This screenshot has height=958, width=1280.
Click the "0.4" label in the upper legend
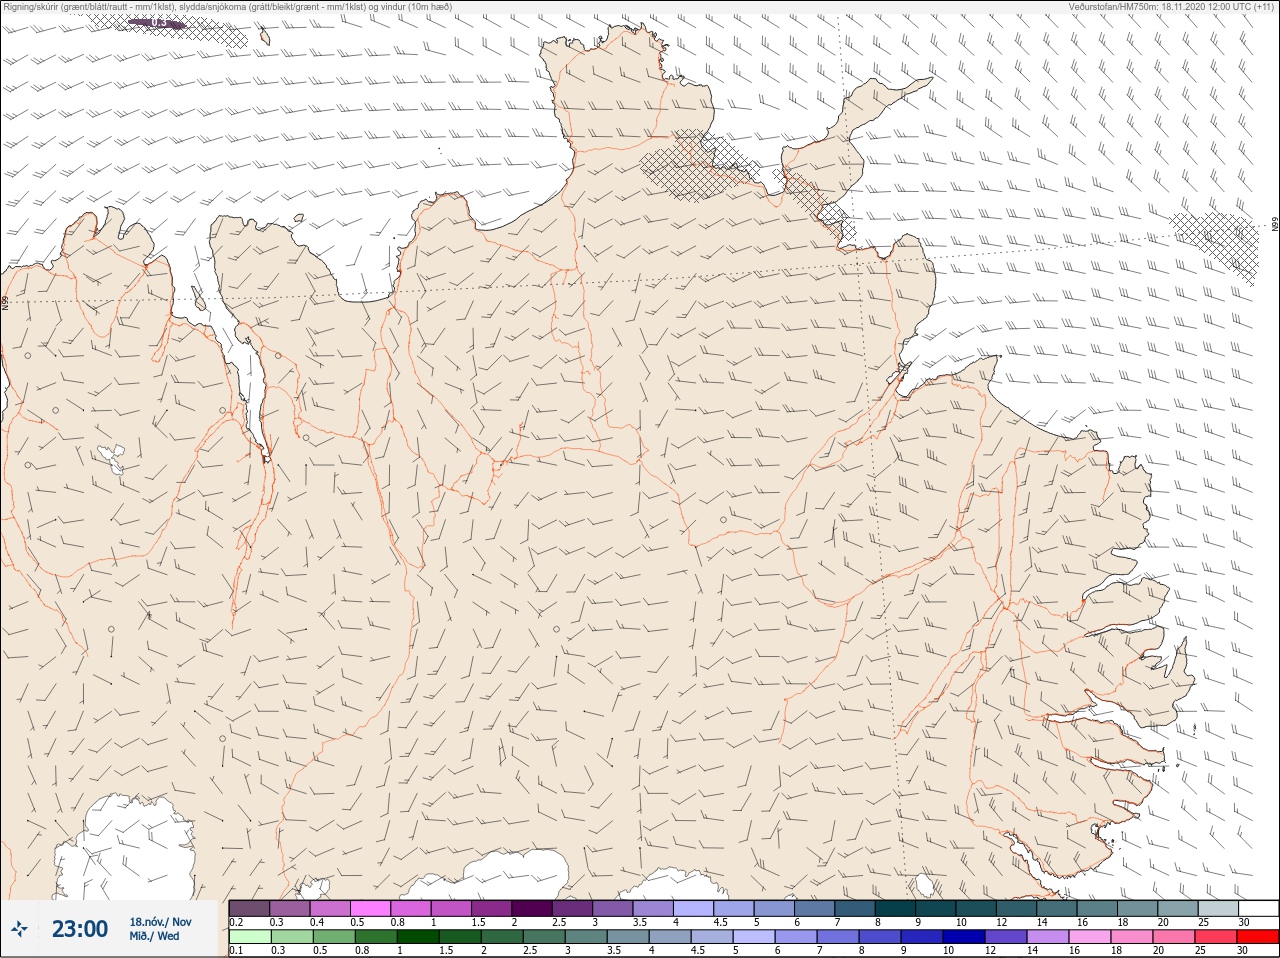317,922
